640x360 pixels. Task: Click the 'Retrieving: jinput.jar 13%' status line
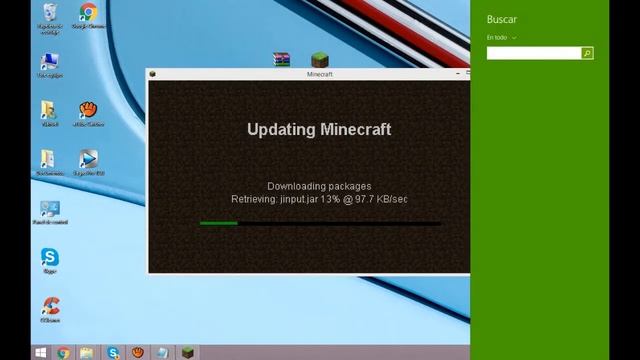(x=319, y=199)
